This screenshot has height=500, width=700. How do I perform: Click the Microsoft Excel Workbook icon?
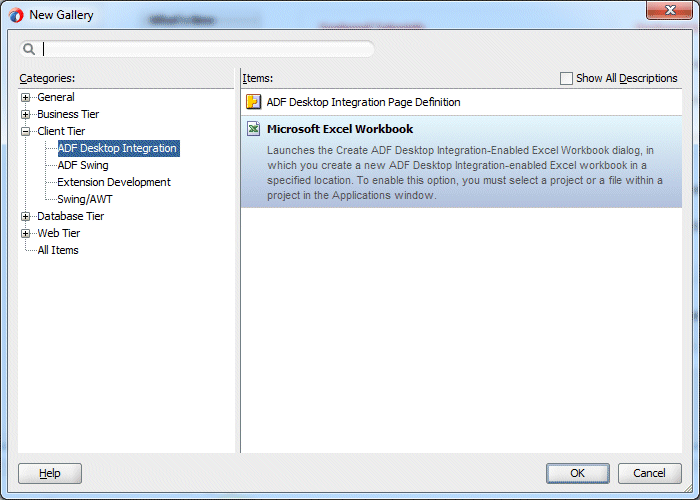click(x=254, y=129)
